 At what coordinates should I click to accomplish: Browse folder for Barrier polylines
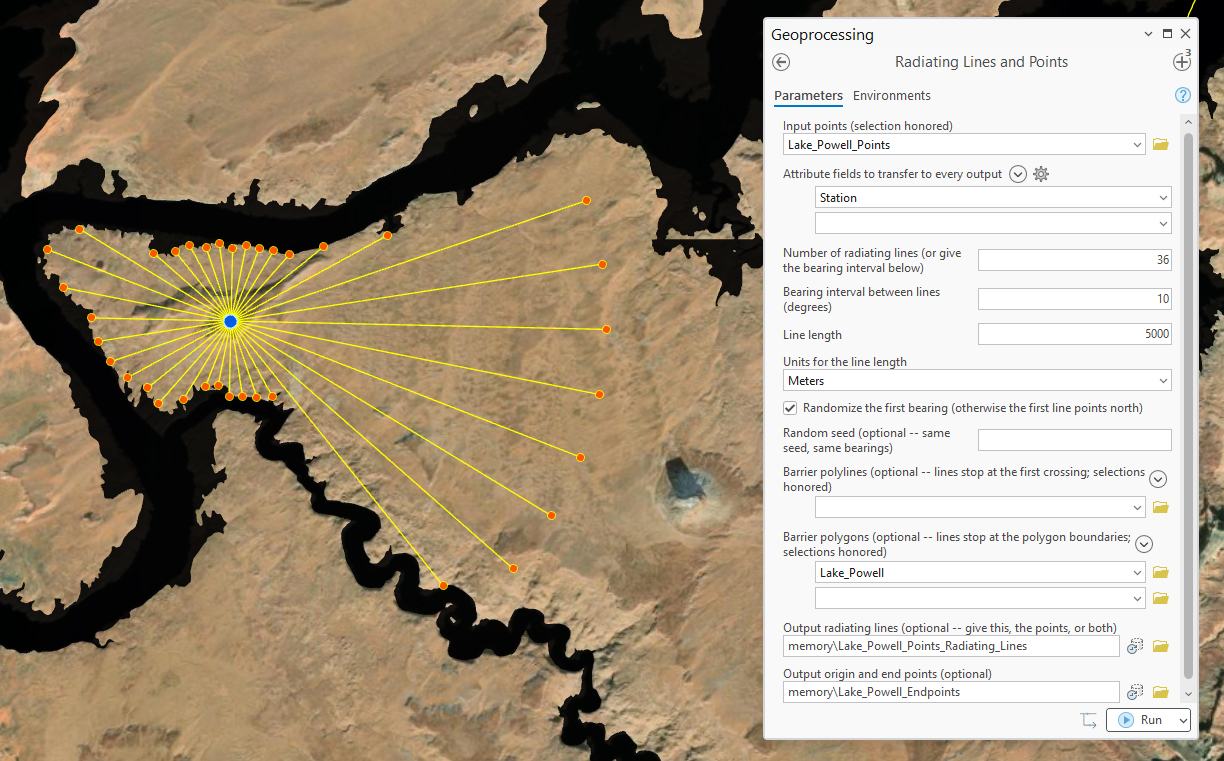pos(1160,508)
